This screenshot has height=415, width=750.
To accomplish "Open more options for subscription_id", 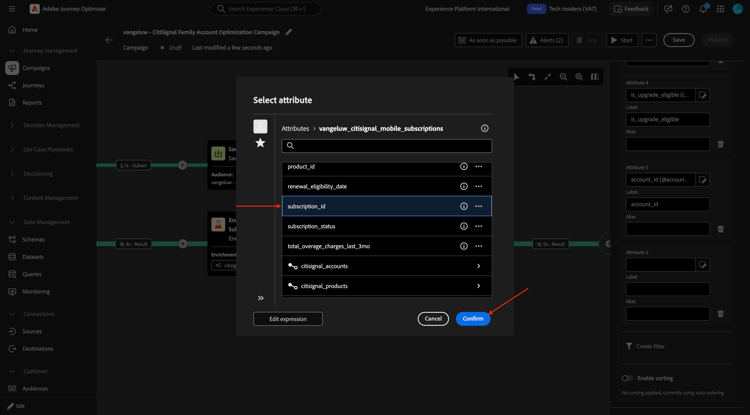I will [478, 206].
